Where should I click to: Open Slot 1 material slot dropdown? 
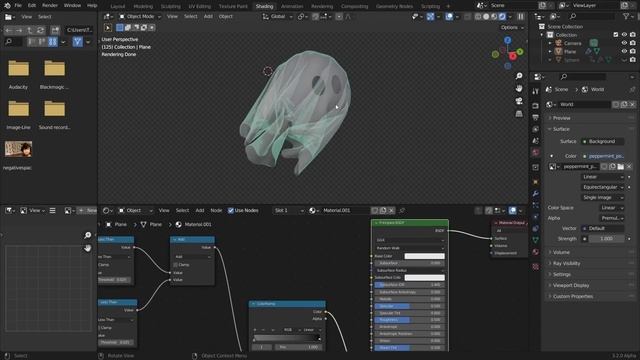pyautogui.click(x=289, y=211)
